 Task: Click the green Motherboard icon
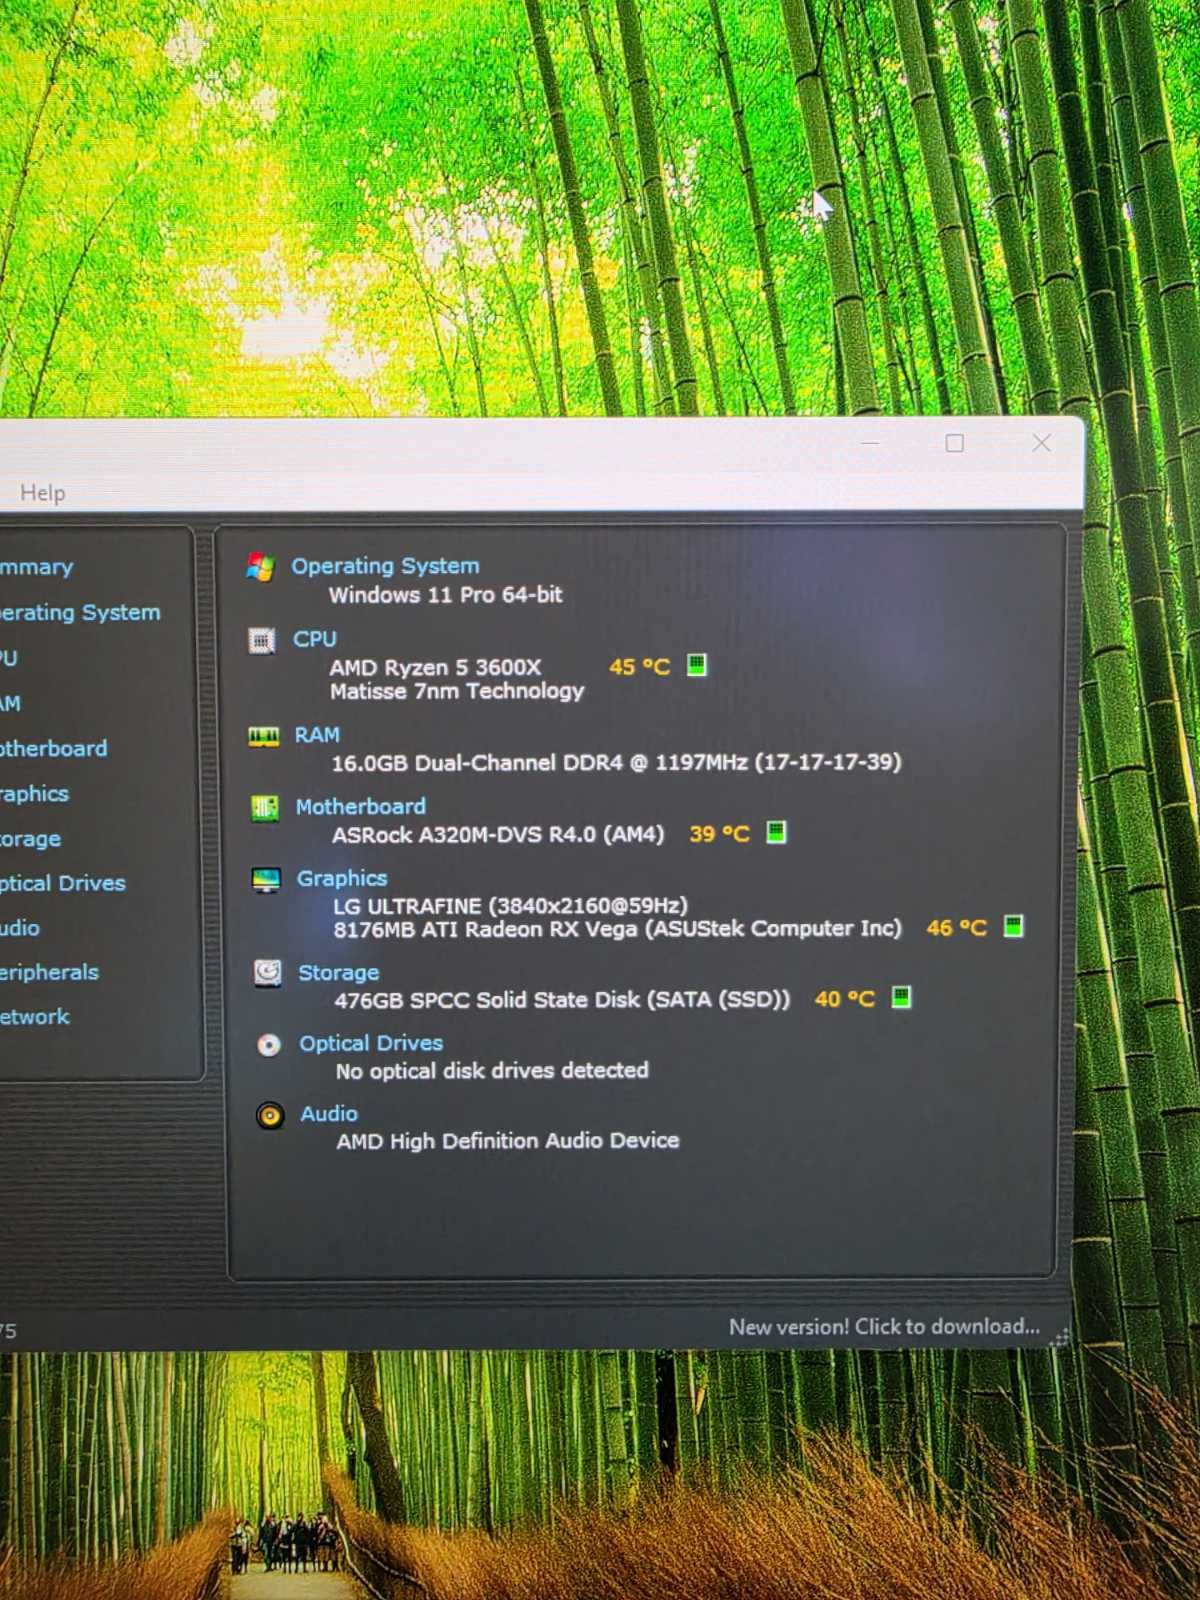[265, 808]
